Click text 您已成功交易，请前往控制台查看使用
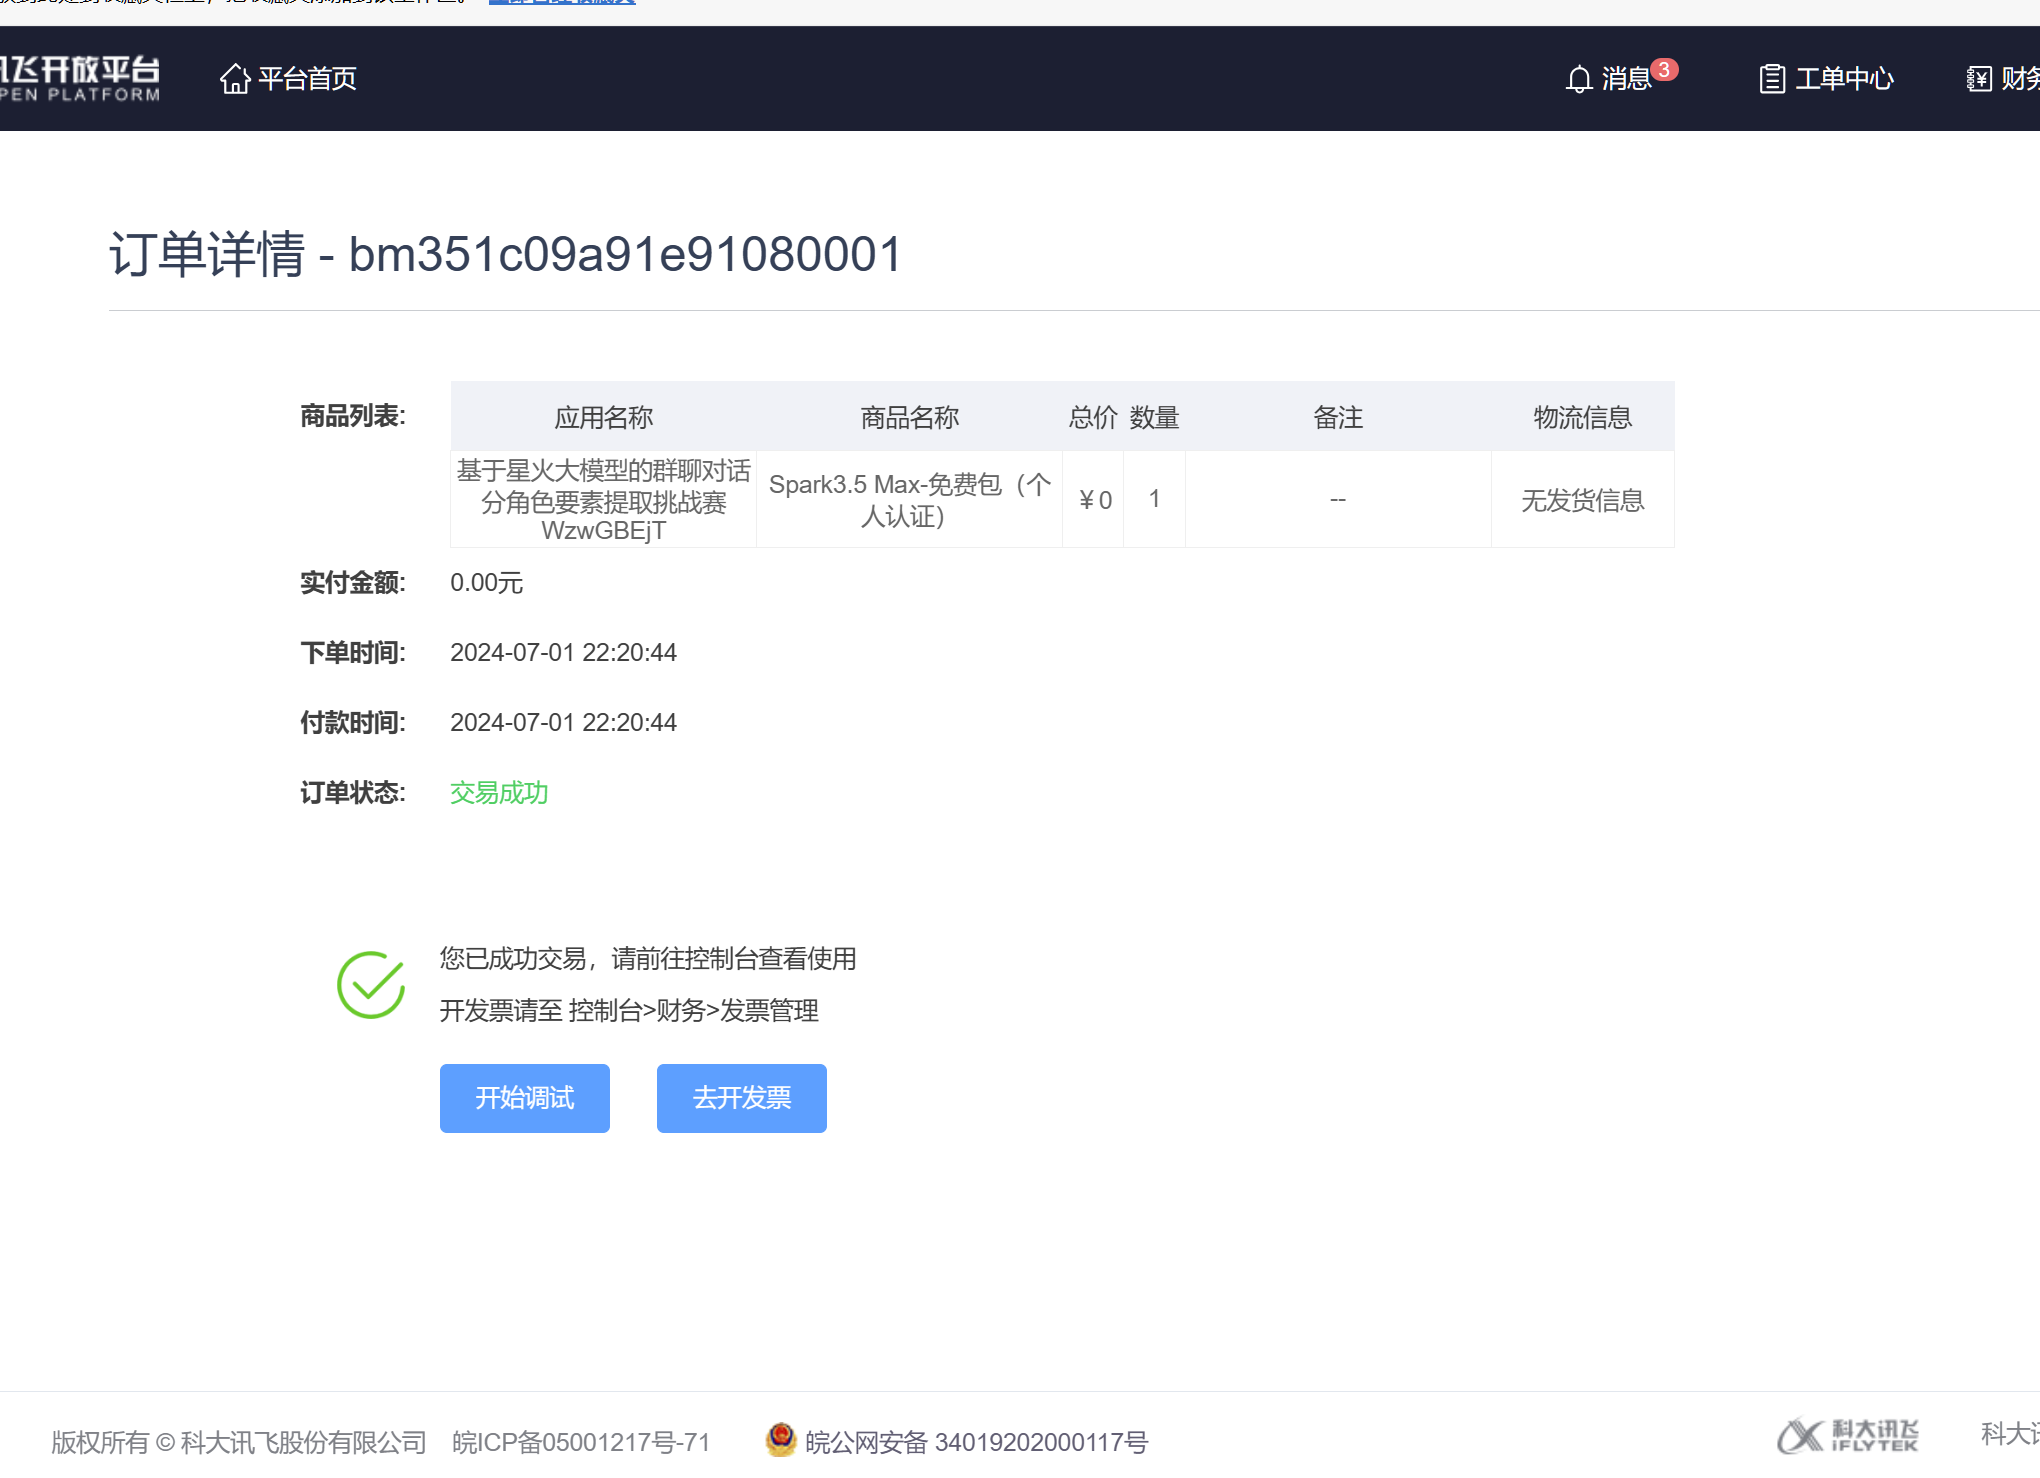 click(x=648, y=958)
